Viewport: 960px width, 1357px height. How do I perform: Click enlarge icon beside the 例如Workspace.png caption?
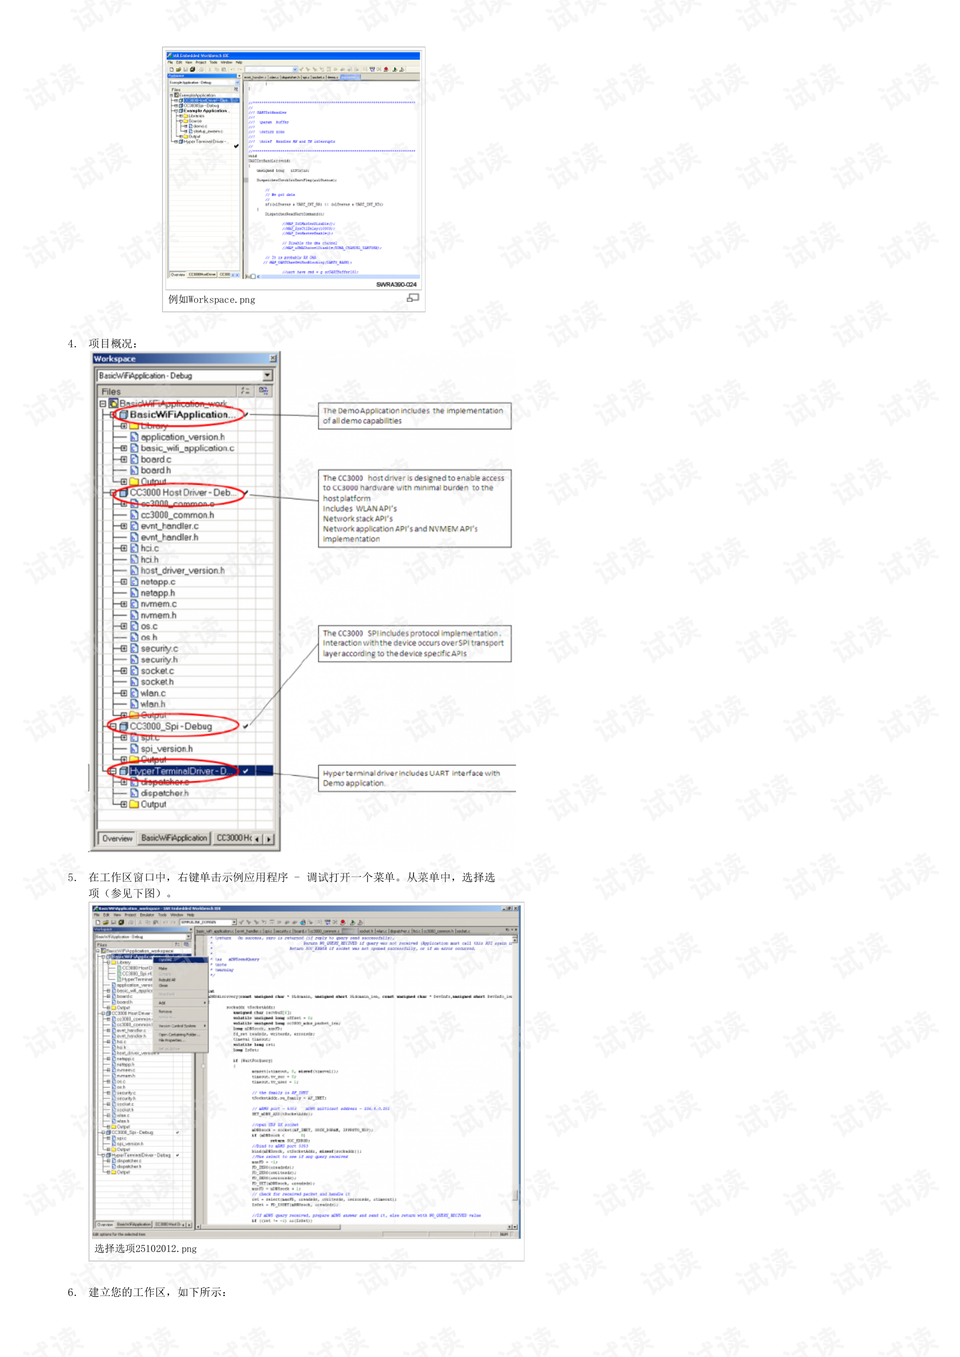point(413,298)
